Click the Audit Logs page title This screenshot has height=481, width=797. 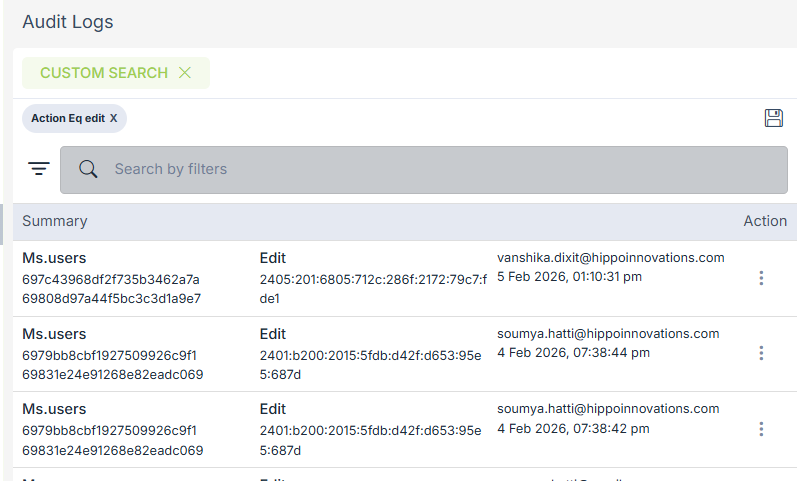68,21
